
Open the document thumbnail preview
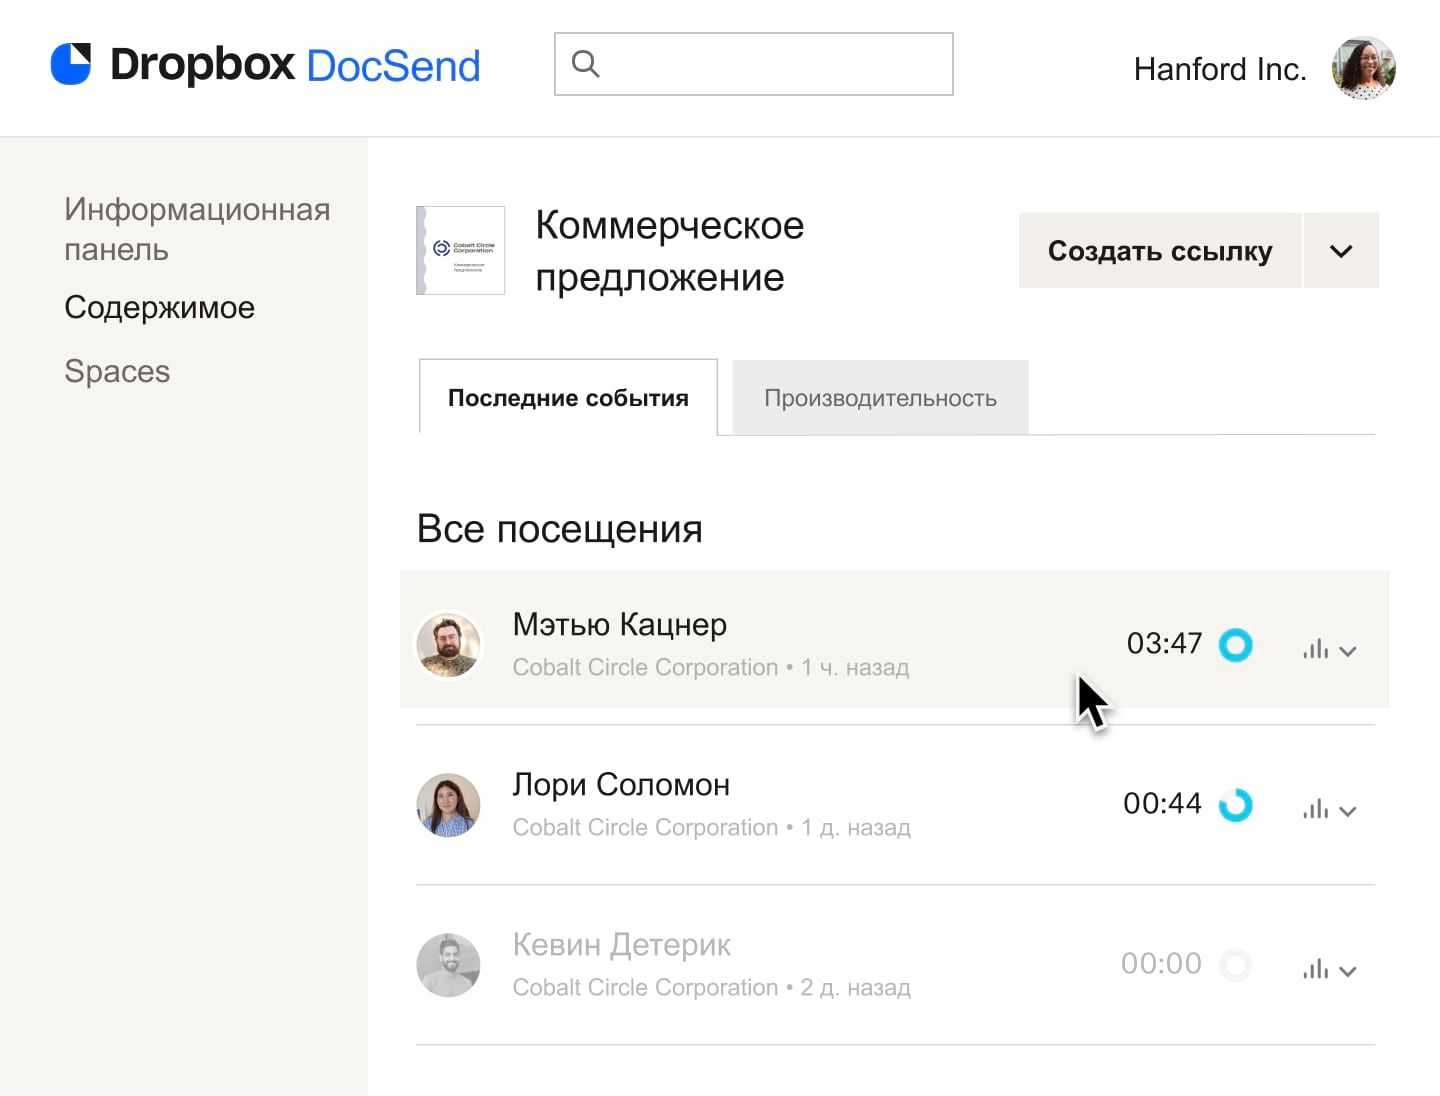(460, 250)
